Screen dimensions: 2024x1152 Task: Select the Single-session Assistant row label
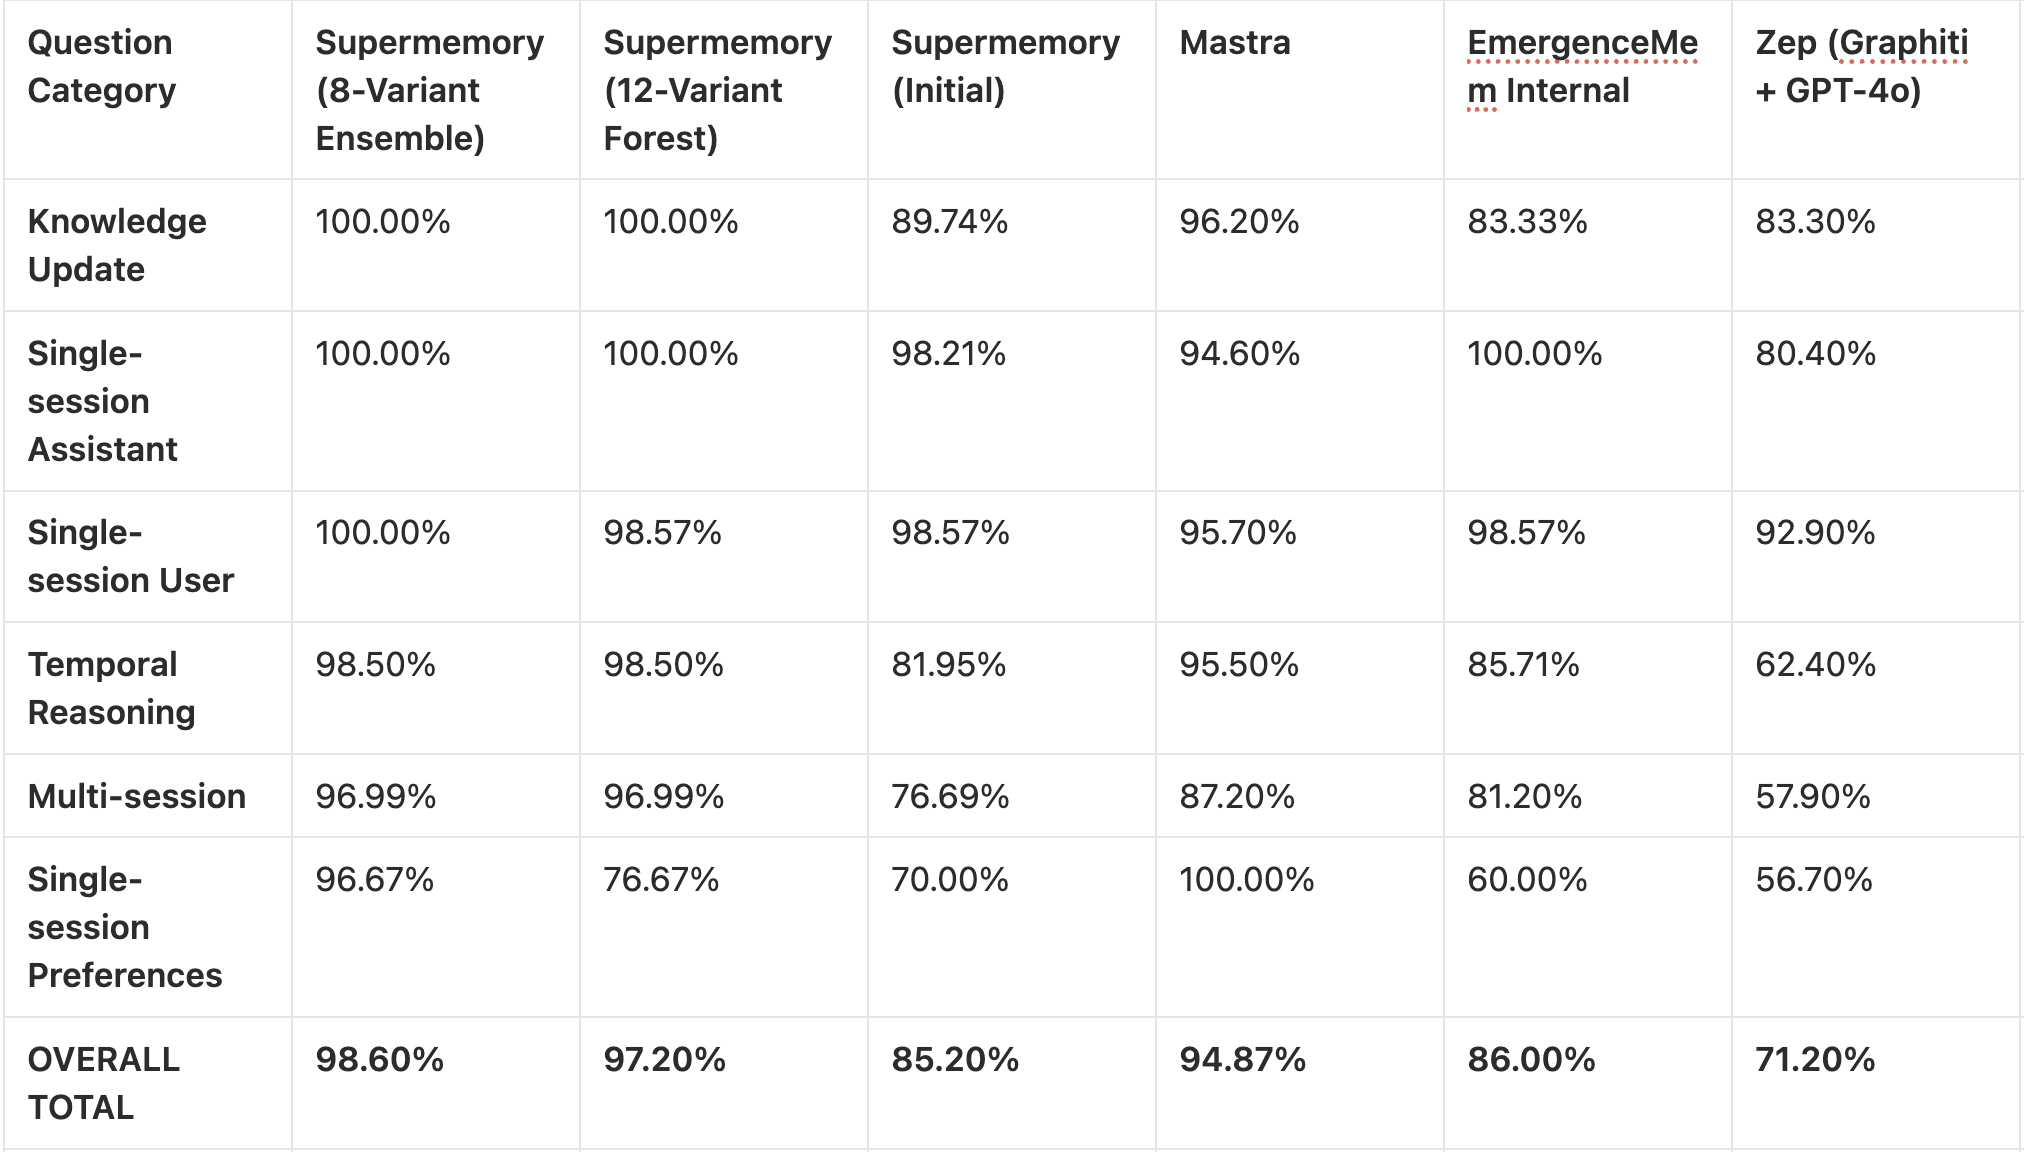[x=102, y=401]
